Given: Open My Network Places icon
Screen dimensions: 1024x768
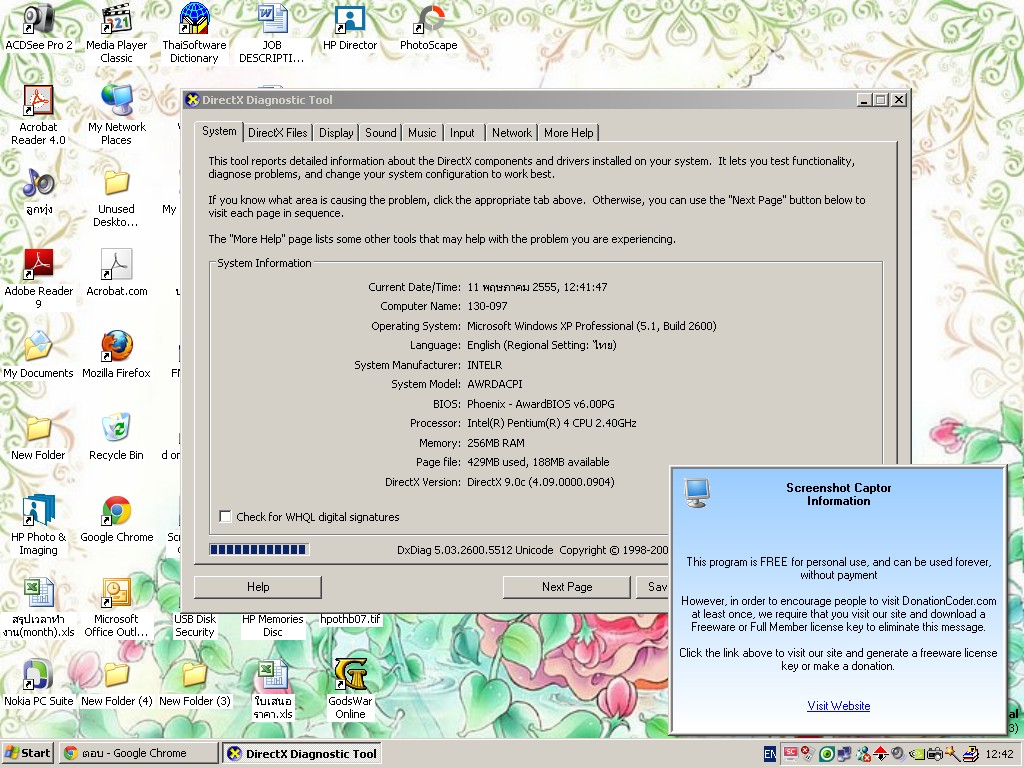Looking at the screenshot, I should point(116,115).
